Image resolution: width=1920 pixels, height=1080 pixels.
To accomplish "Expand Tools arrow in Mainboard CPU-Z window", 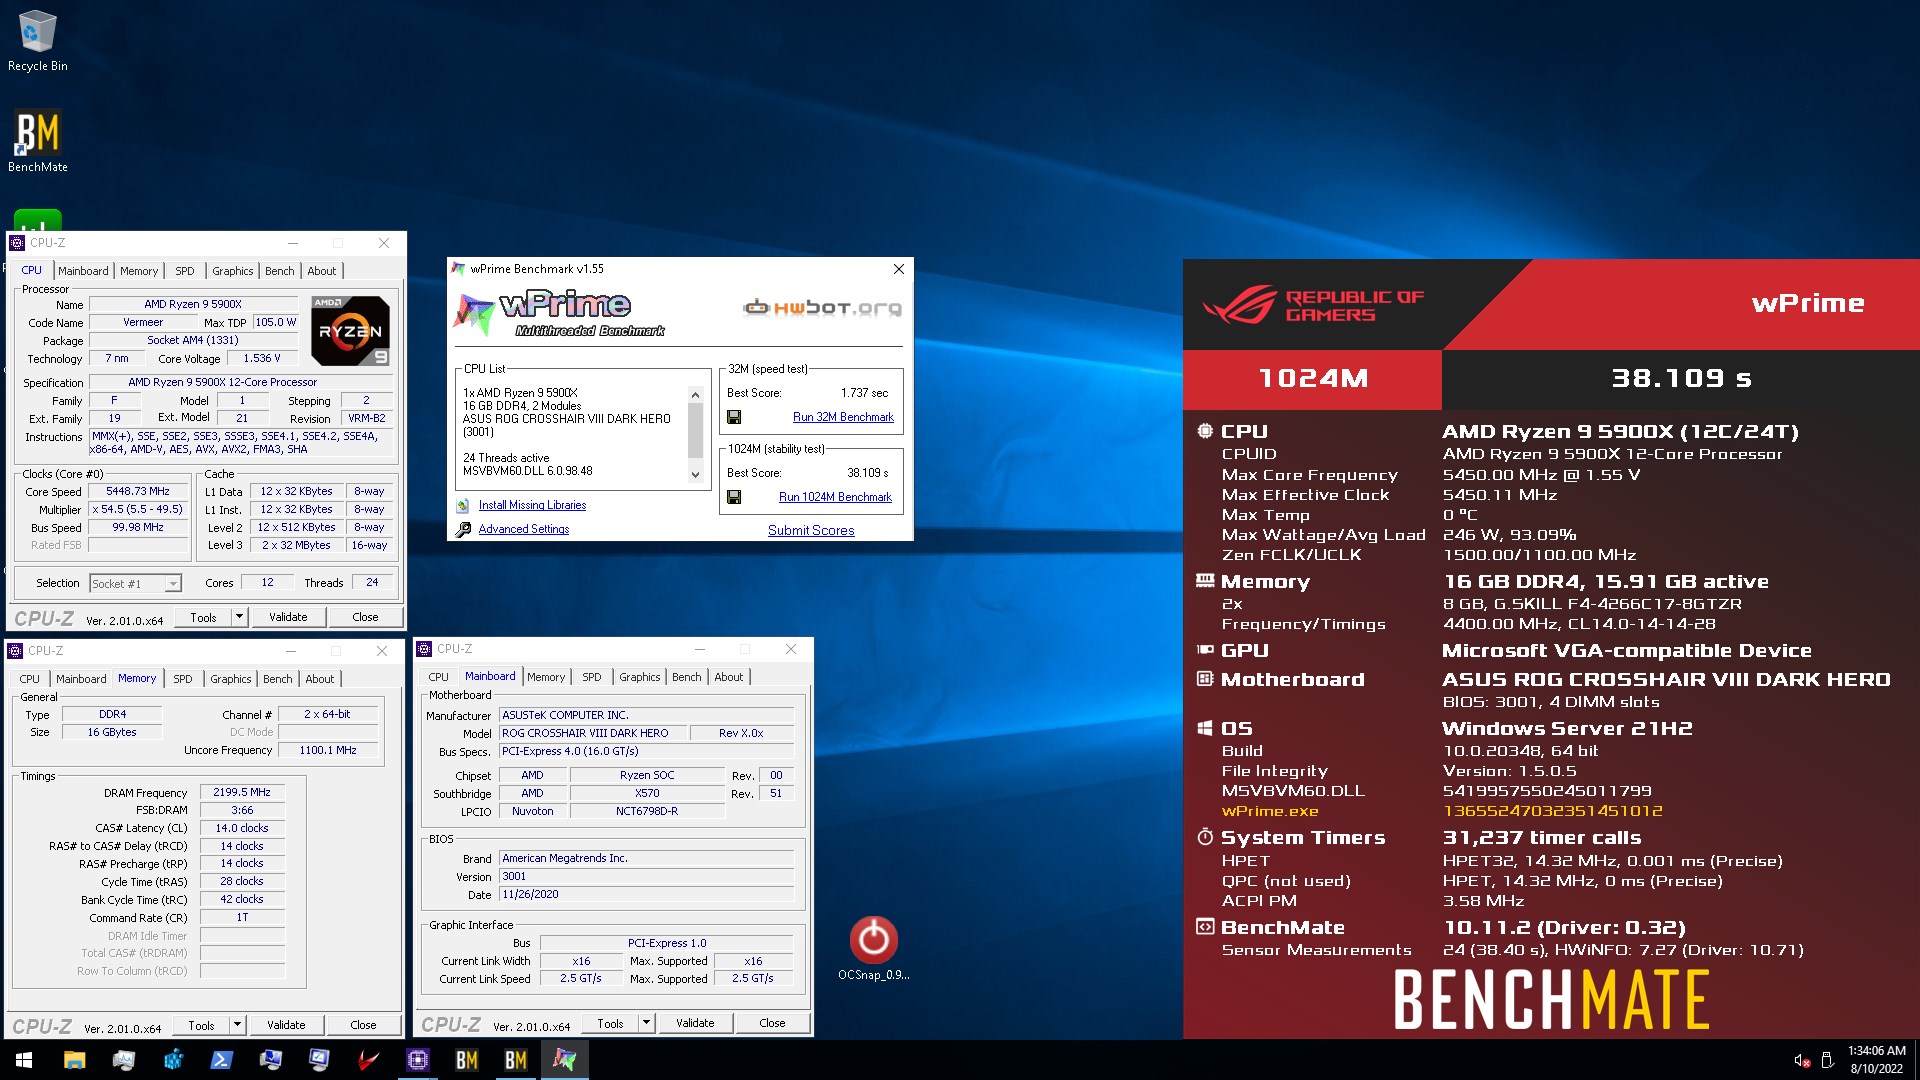I will coord(646,1023).
